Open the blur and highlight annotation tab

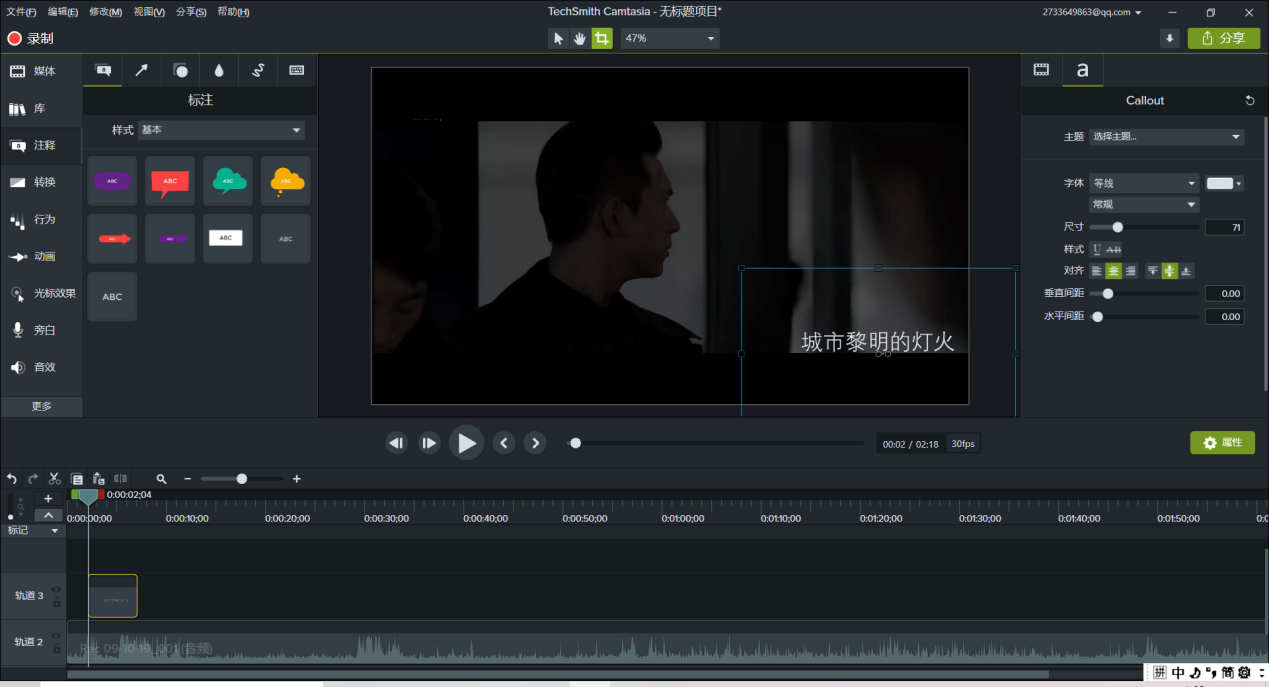pyautogui.click(x=219, y=70)
